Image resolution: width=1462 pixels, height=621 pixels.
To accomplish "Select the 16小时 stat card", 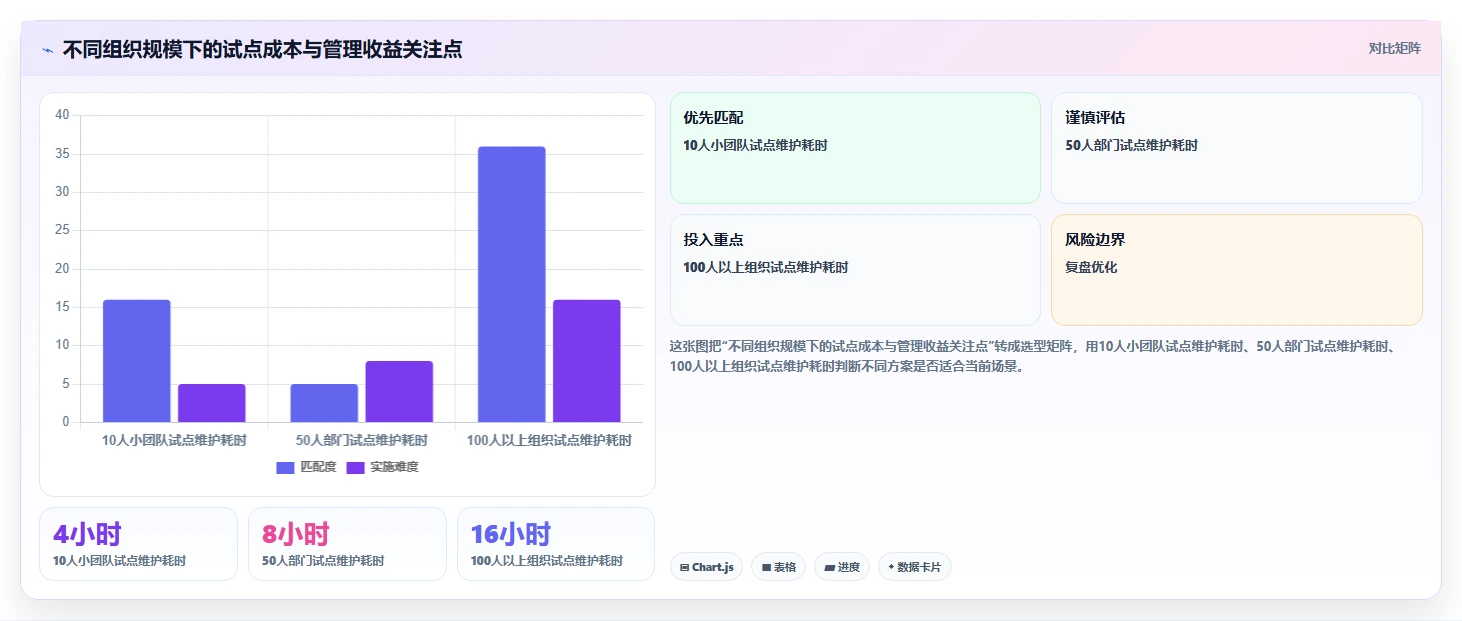I will 556,544.
